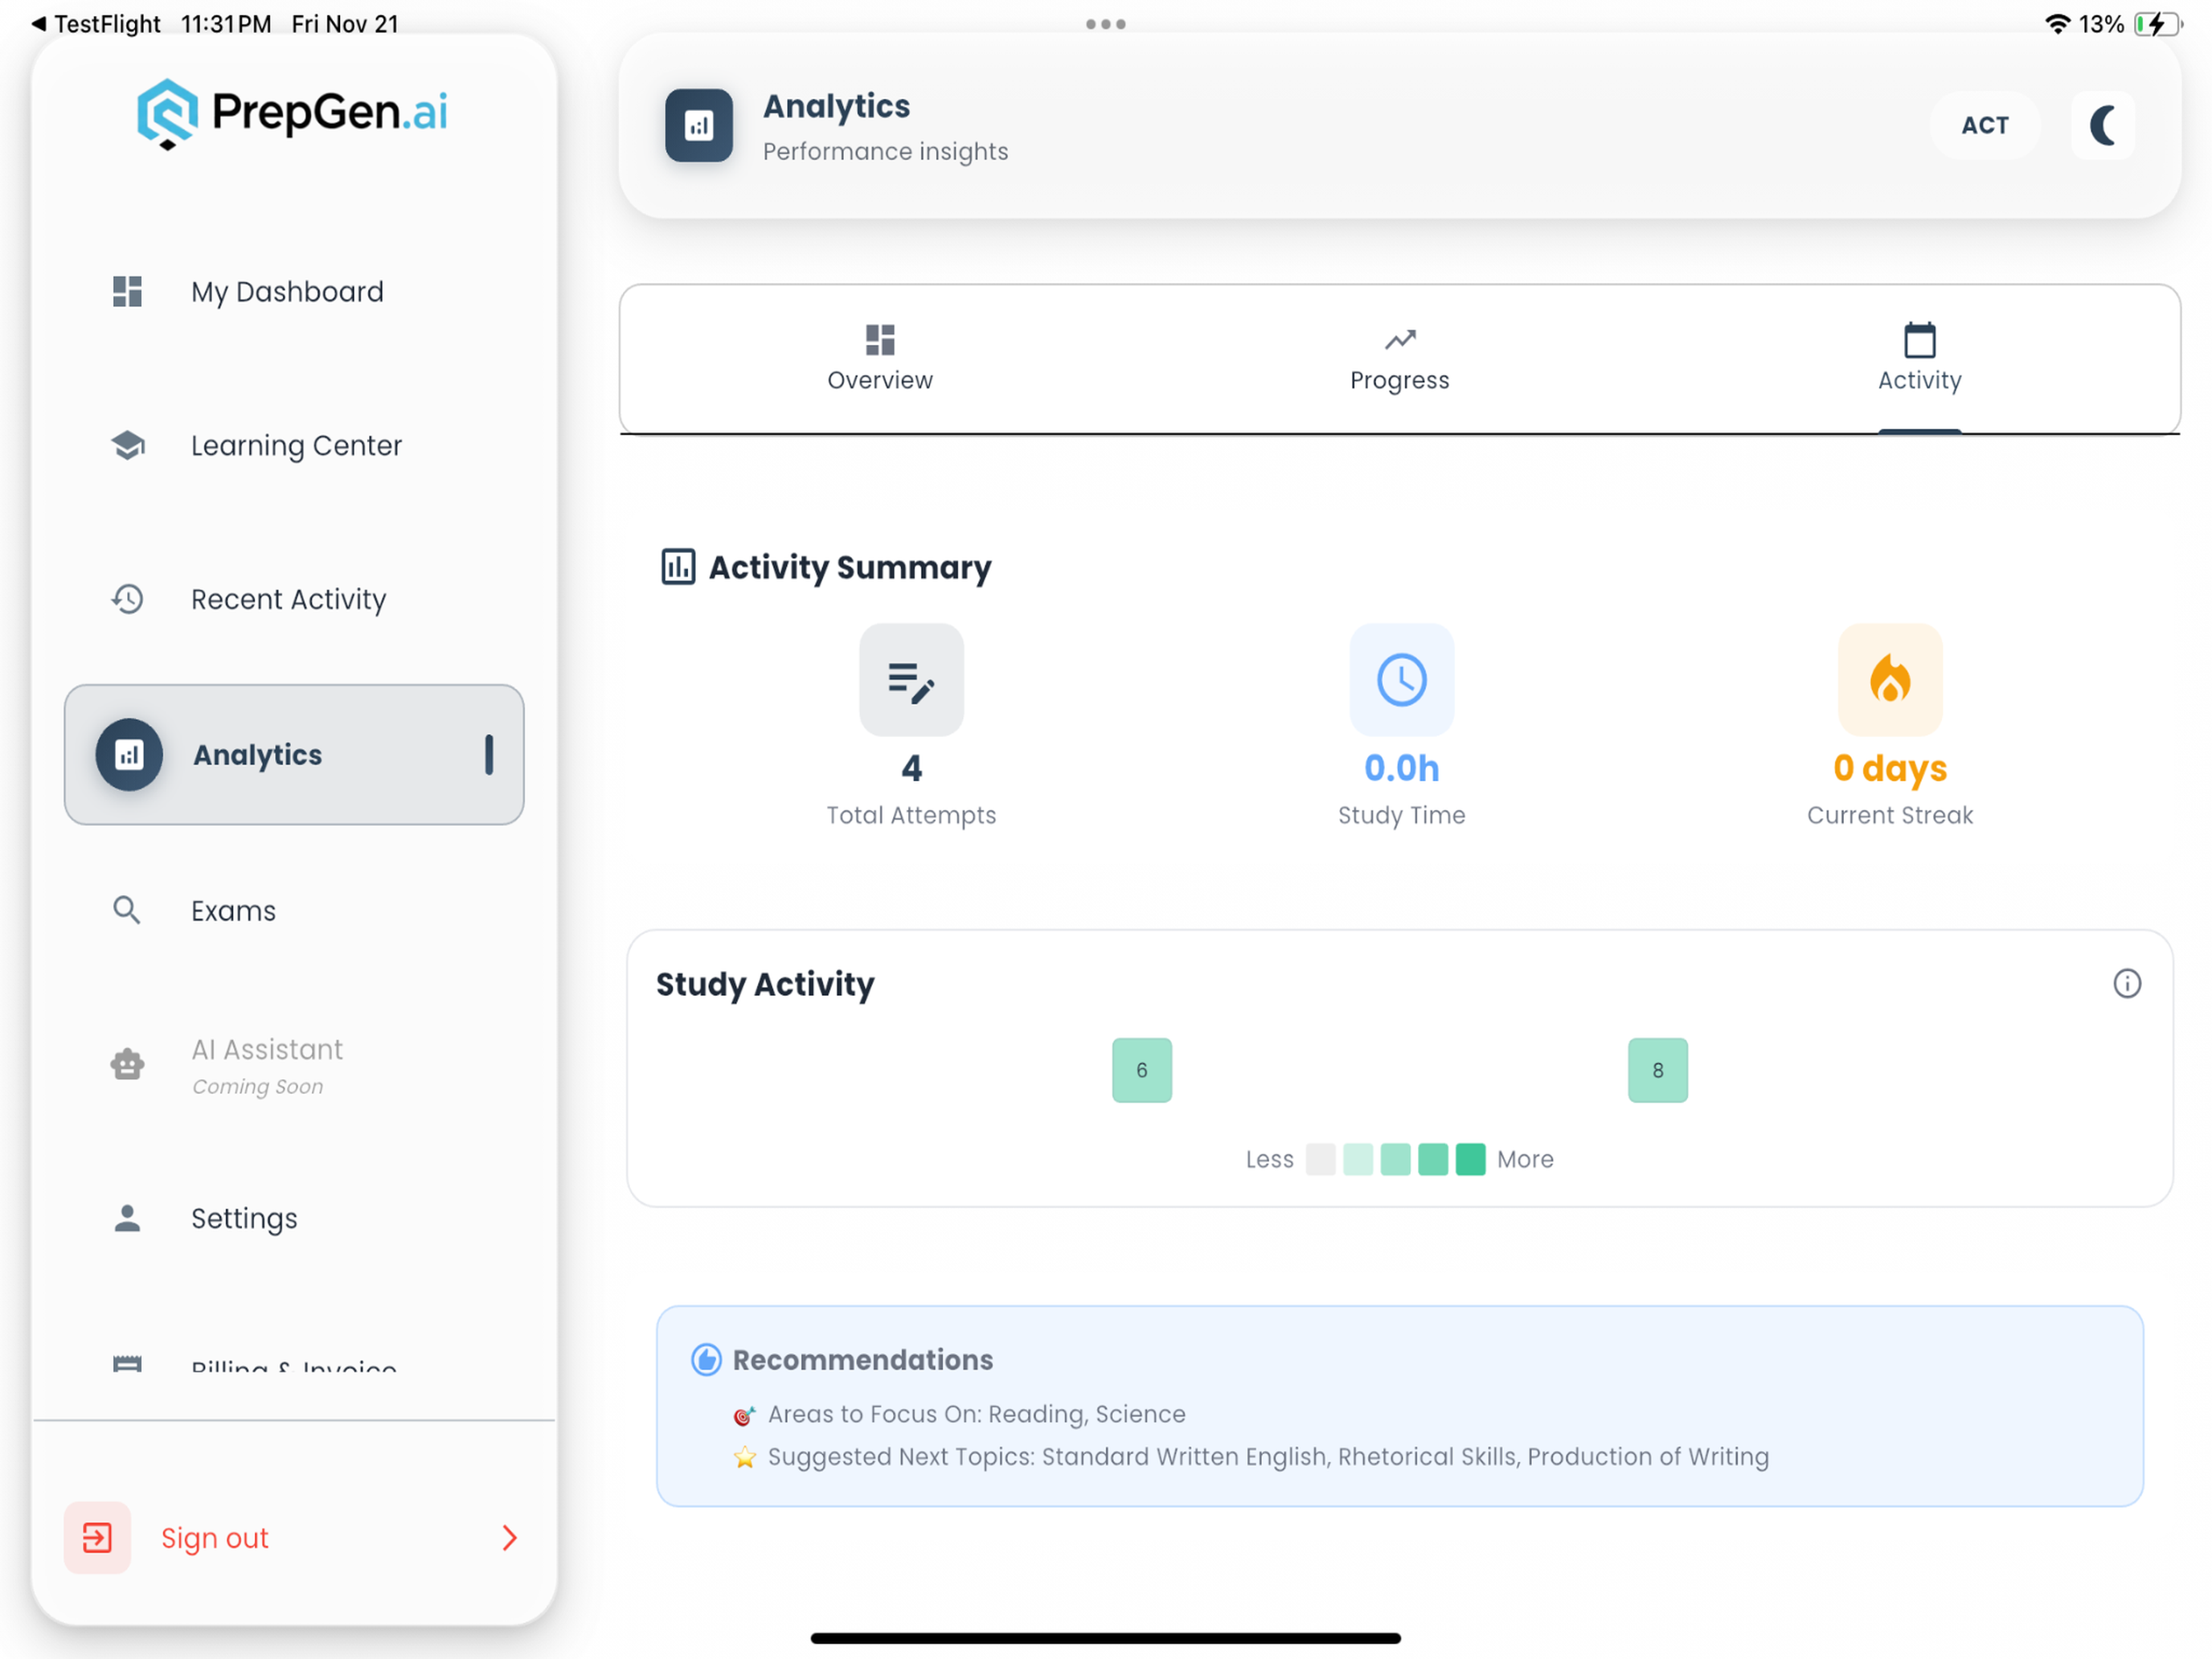Click the Current Streak flame icon
This screenshot has width=2212, height=1659.
1890,681
